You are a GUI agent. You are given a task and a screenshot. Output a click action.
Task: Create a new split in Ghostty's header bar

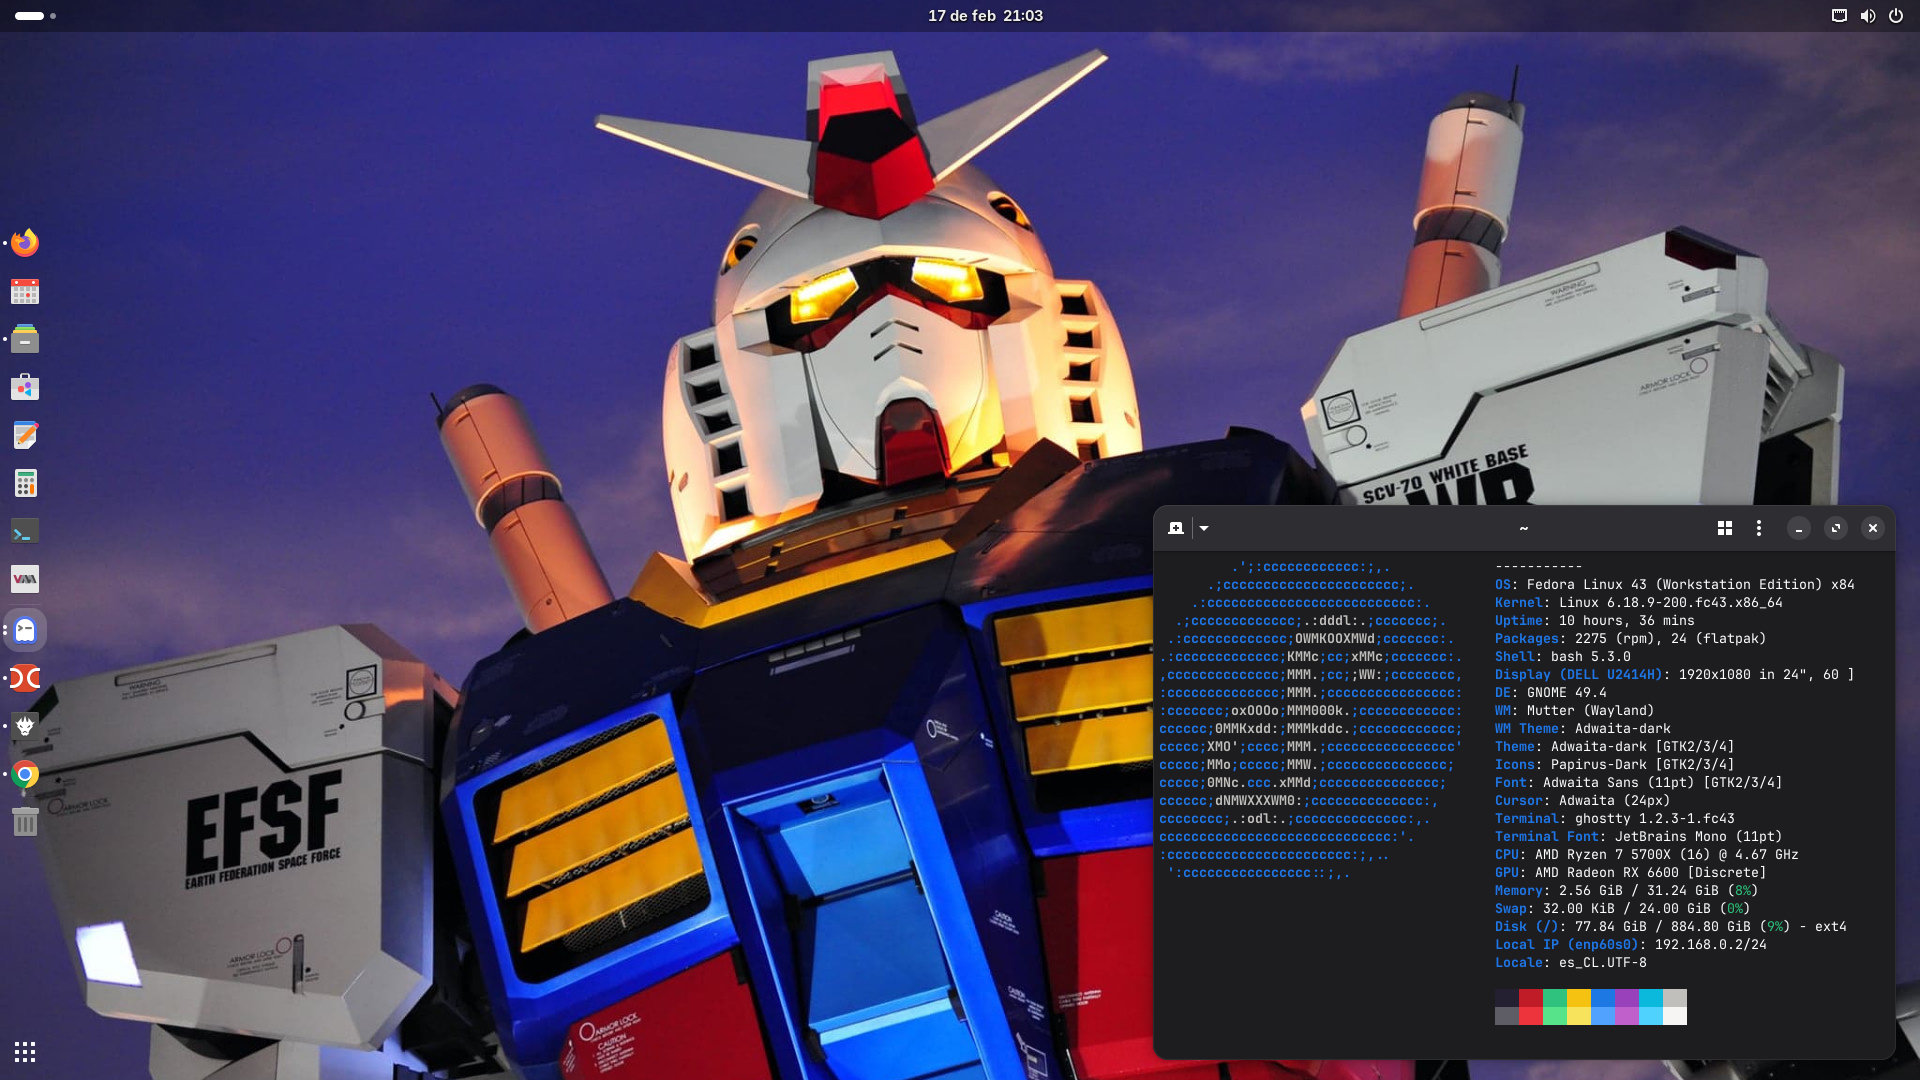pyautogui.click(x=1724, y=528)
